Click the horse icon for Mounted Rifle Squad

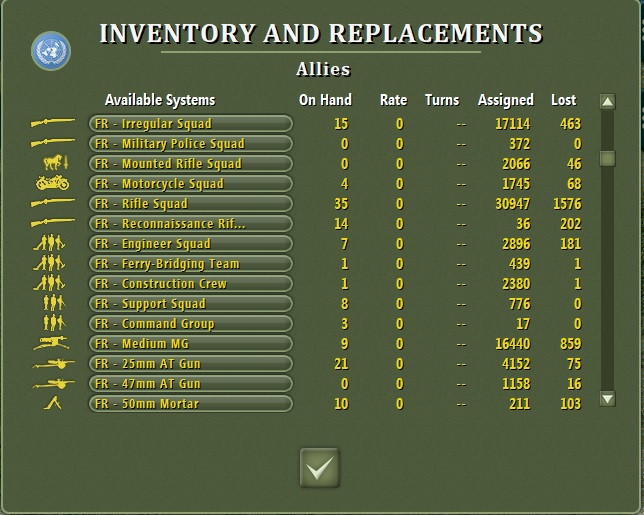(x=55, y=162)
